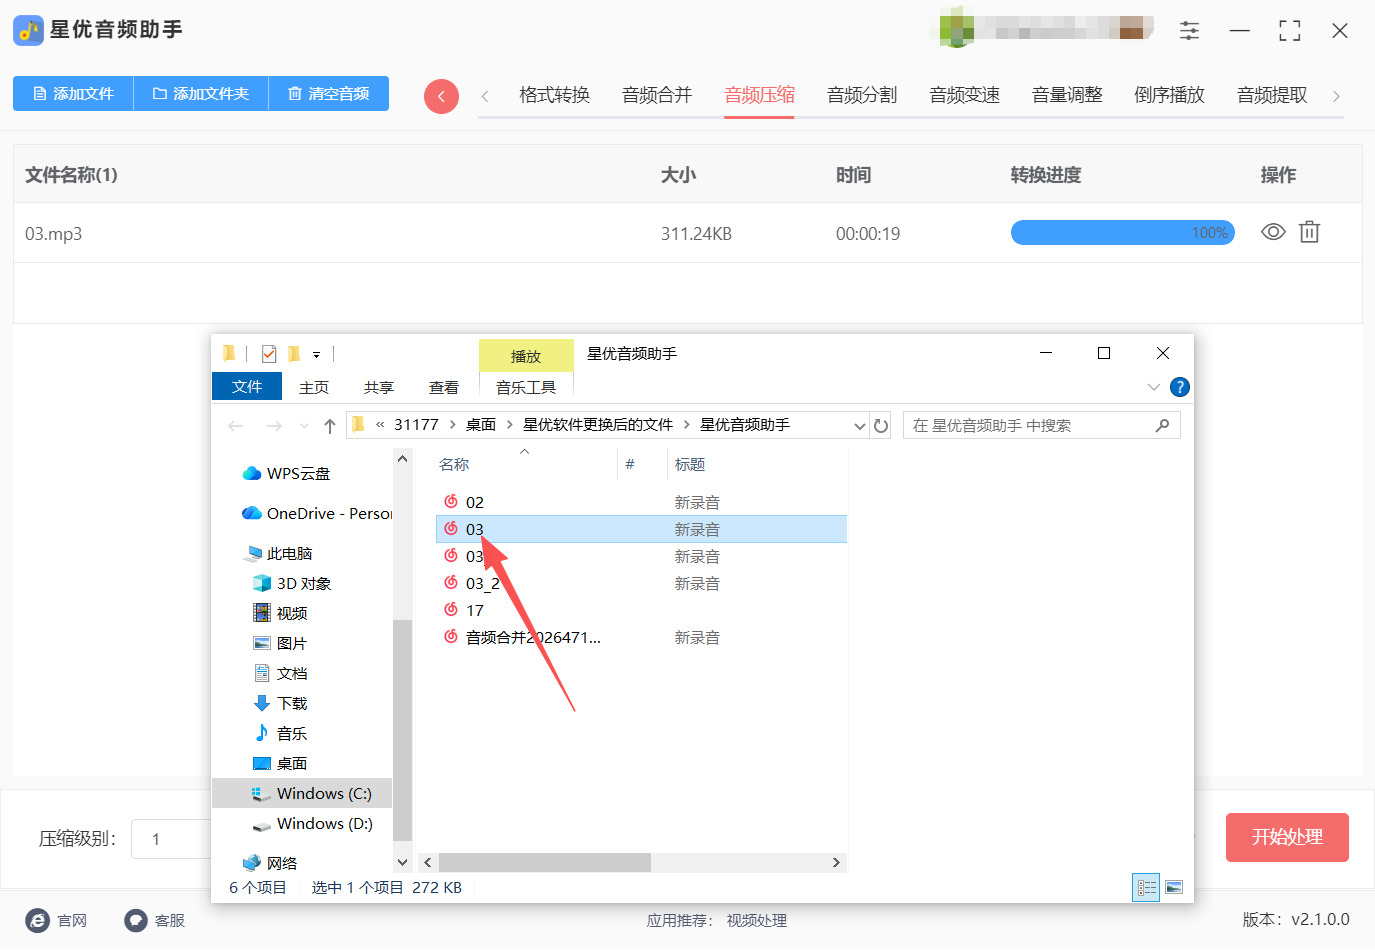
Task: Switch Explorer to details view
Action: coord(1146,887)
